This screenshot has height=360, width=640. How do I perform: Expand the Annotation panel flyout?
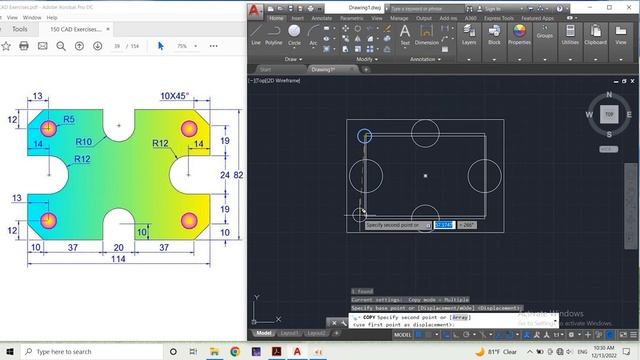tap(425, 59)
